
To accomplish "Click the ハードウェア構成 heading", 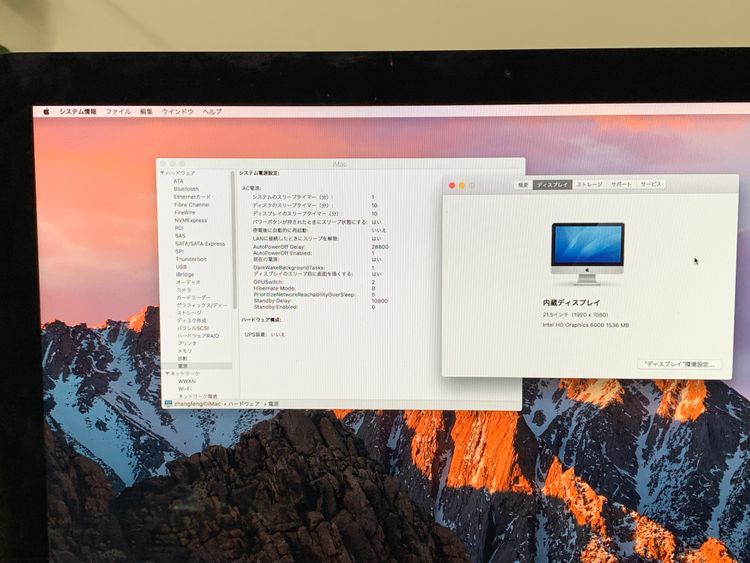I will pos(261,320).
